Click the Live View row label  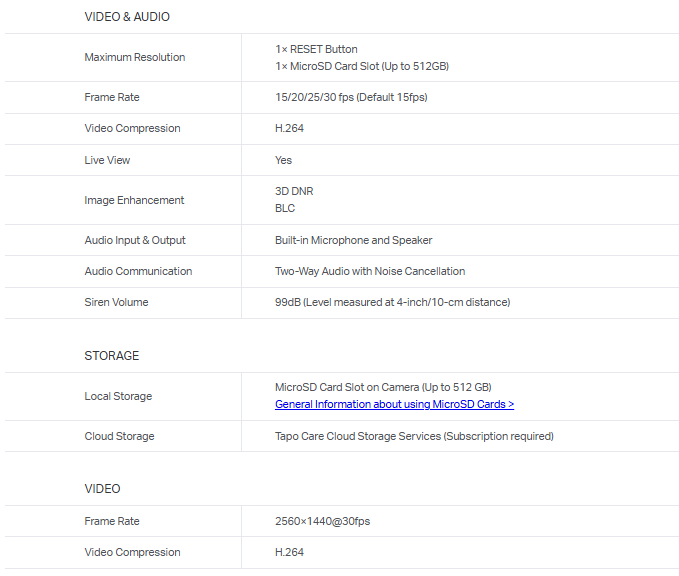pos(107,160)
